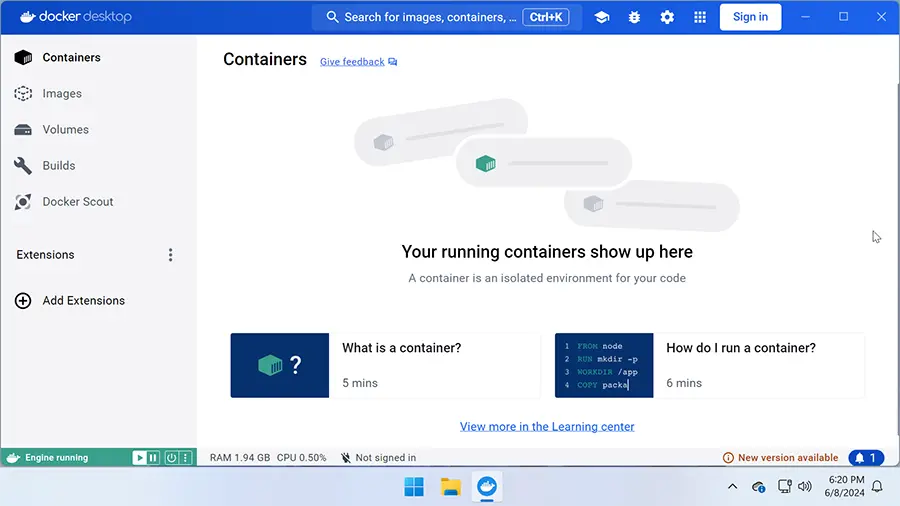
Task: Click the Builds wrench icon
Action: (x=23, y=166)
